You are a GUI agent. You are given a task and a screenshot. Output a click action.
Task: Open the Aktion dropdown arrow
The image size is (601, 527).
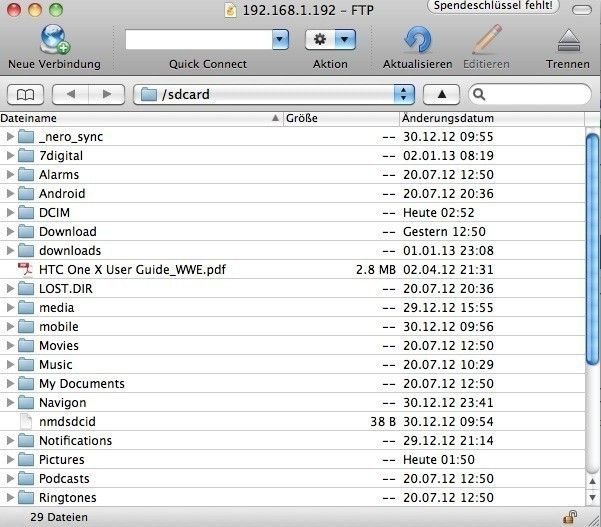[x=345, y=39]
